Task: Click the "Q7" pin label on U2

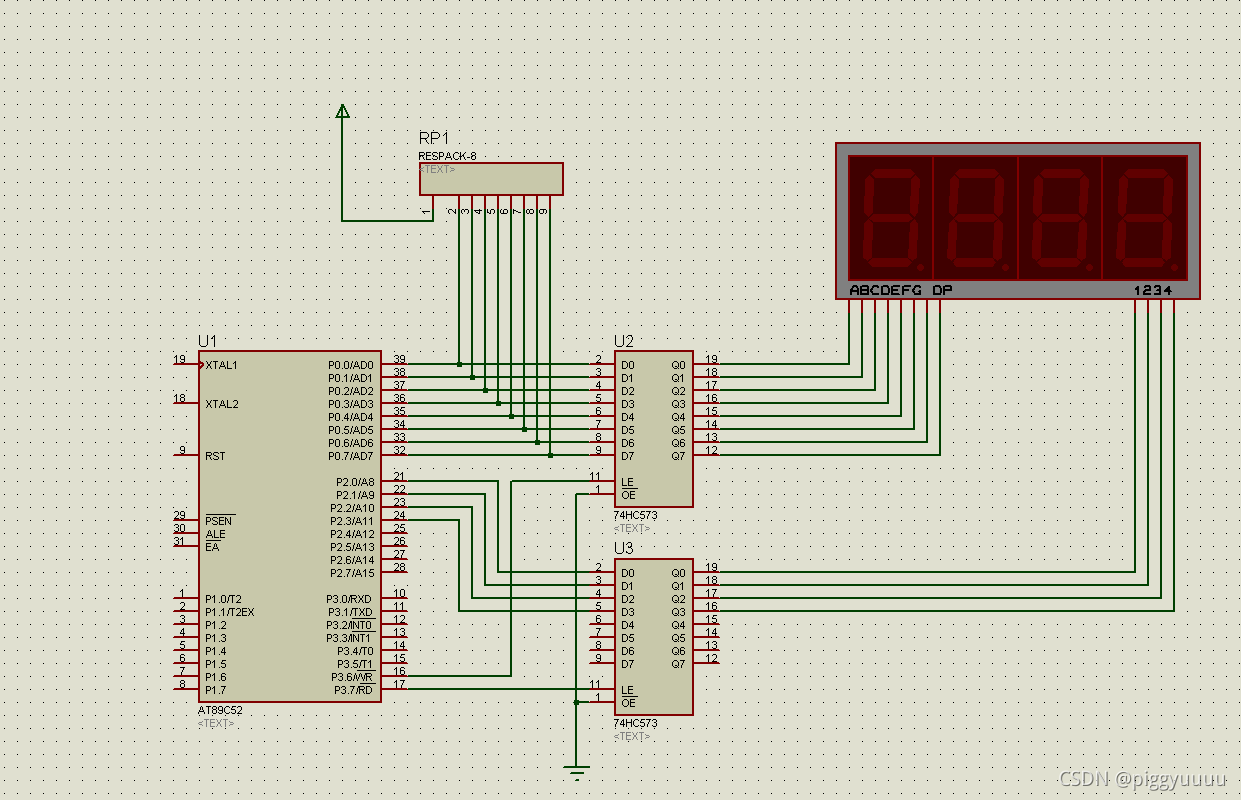Action: point(678,456)
